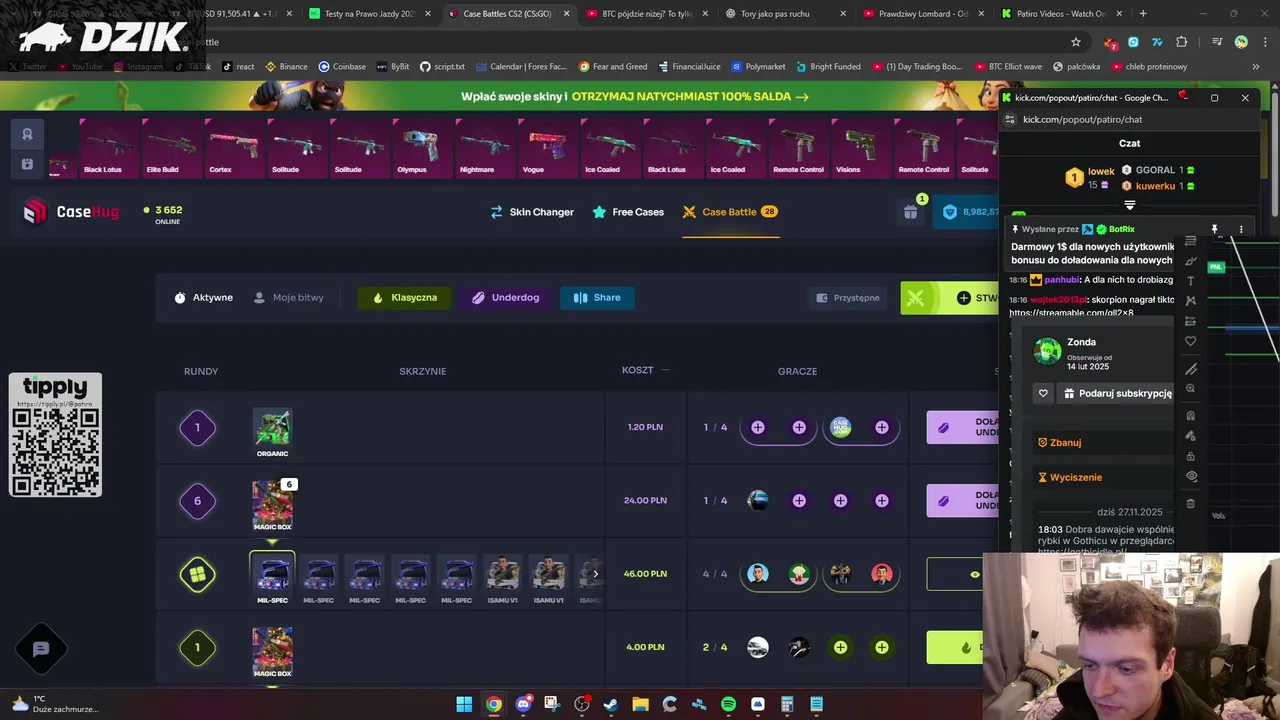Click the magnet tool in drawing toolbar
Viewport: 1280px width, 720px height.
click(x=1190, y=415)
